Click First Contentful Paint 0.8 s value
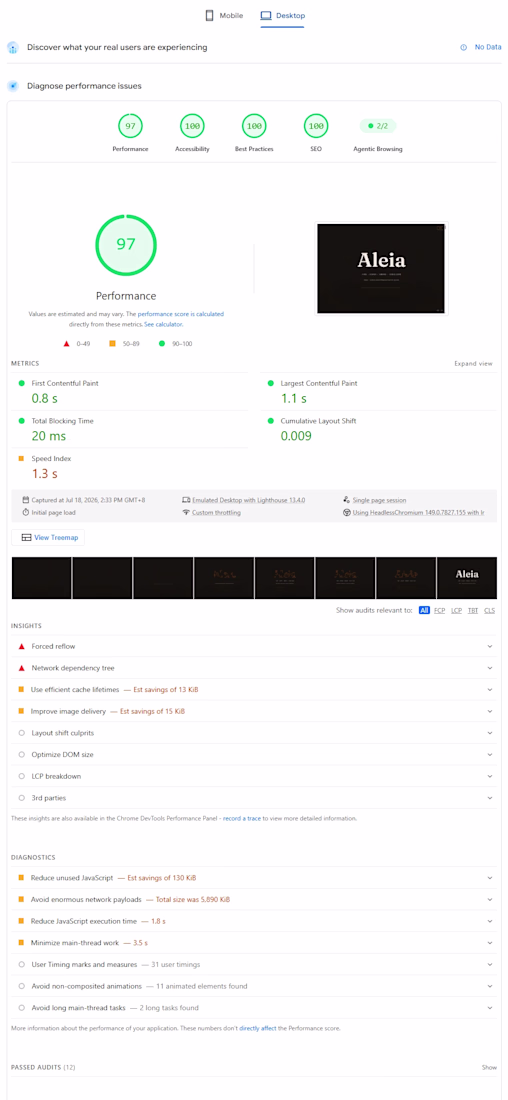 (x=45, y=398)
